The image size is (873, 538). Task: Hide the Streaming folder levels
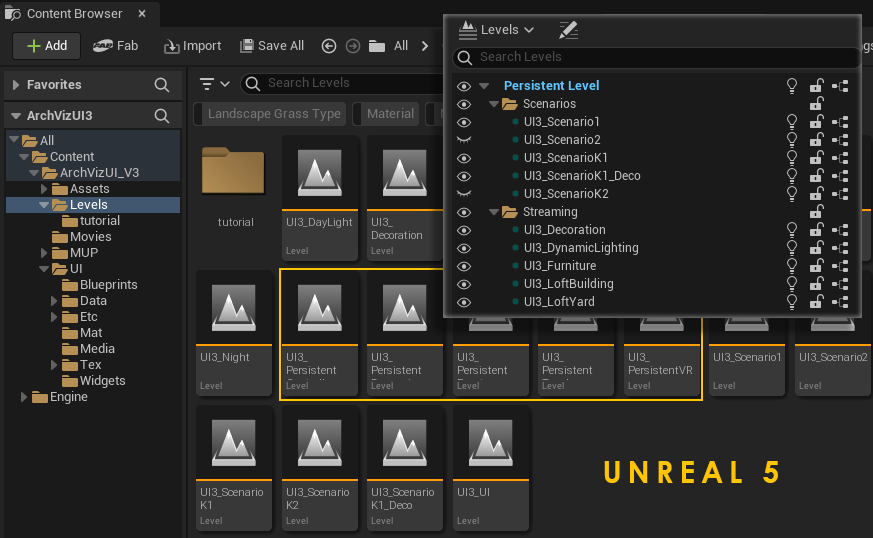click(464, 212)
